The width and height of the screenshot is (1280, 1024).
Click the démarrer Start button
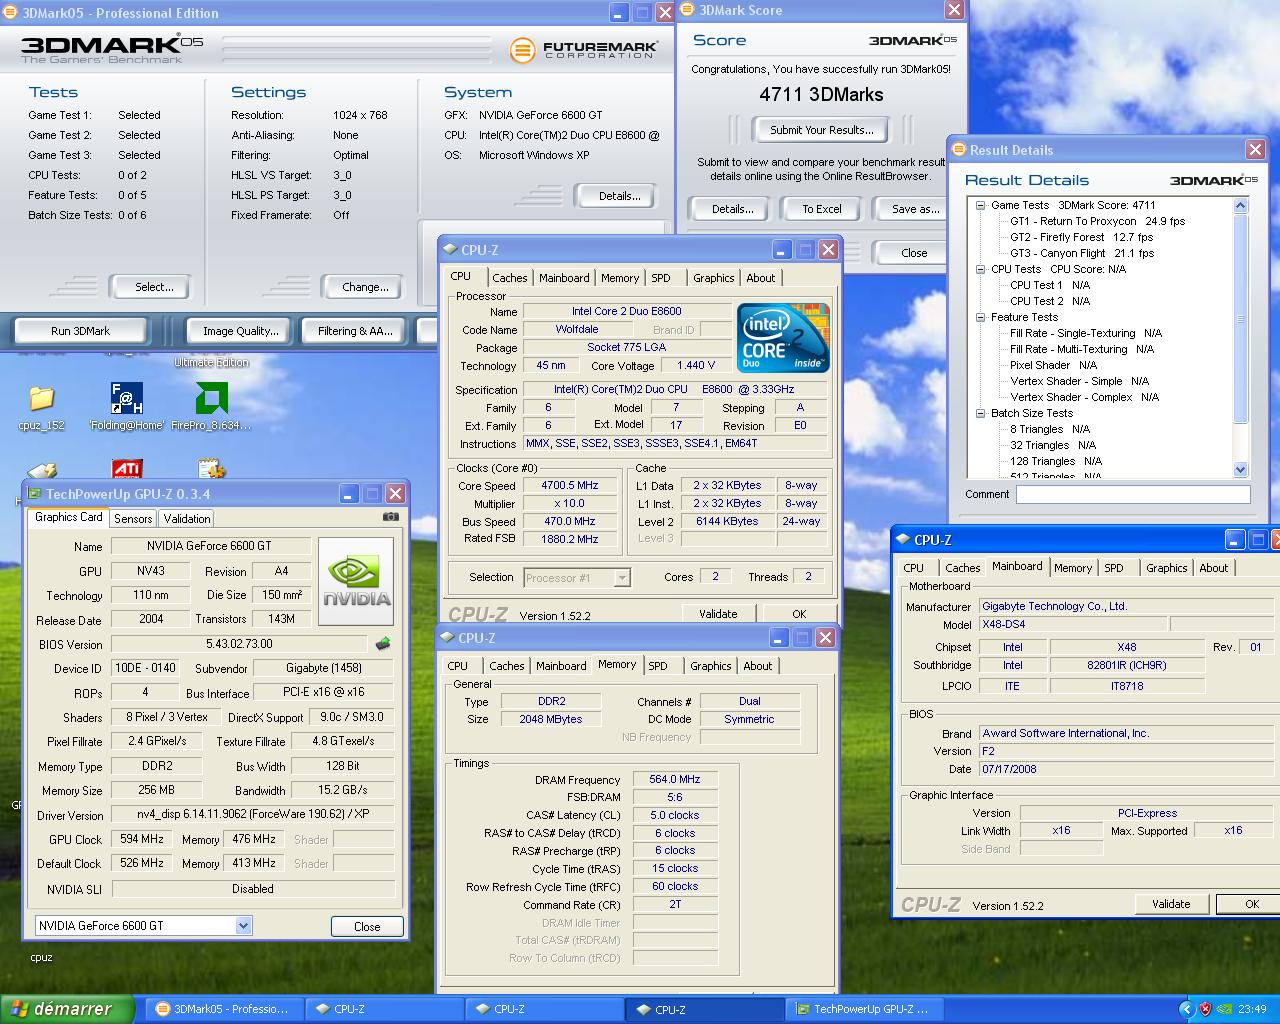(x=66, y=1009)
